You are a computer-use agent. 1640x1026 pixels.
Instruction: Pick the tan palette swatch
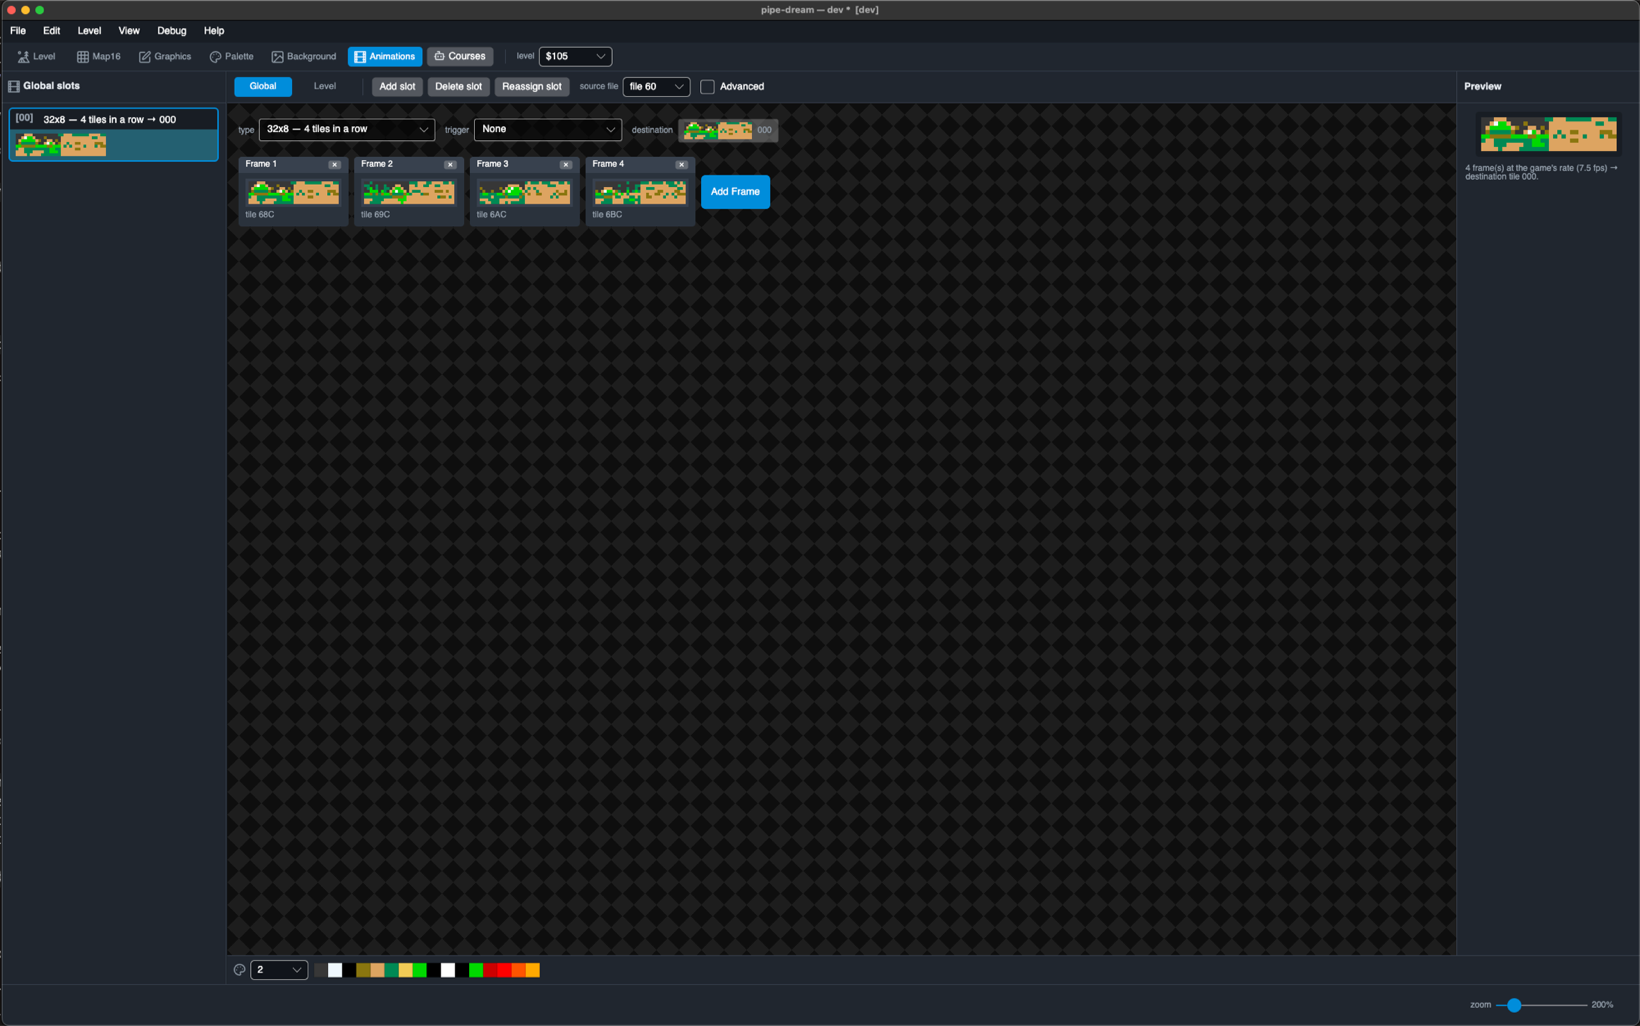click(x=377, y=970)
